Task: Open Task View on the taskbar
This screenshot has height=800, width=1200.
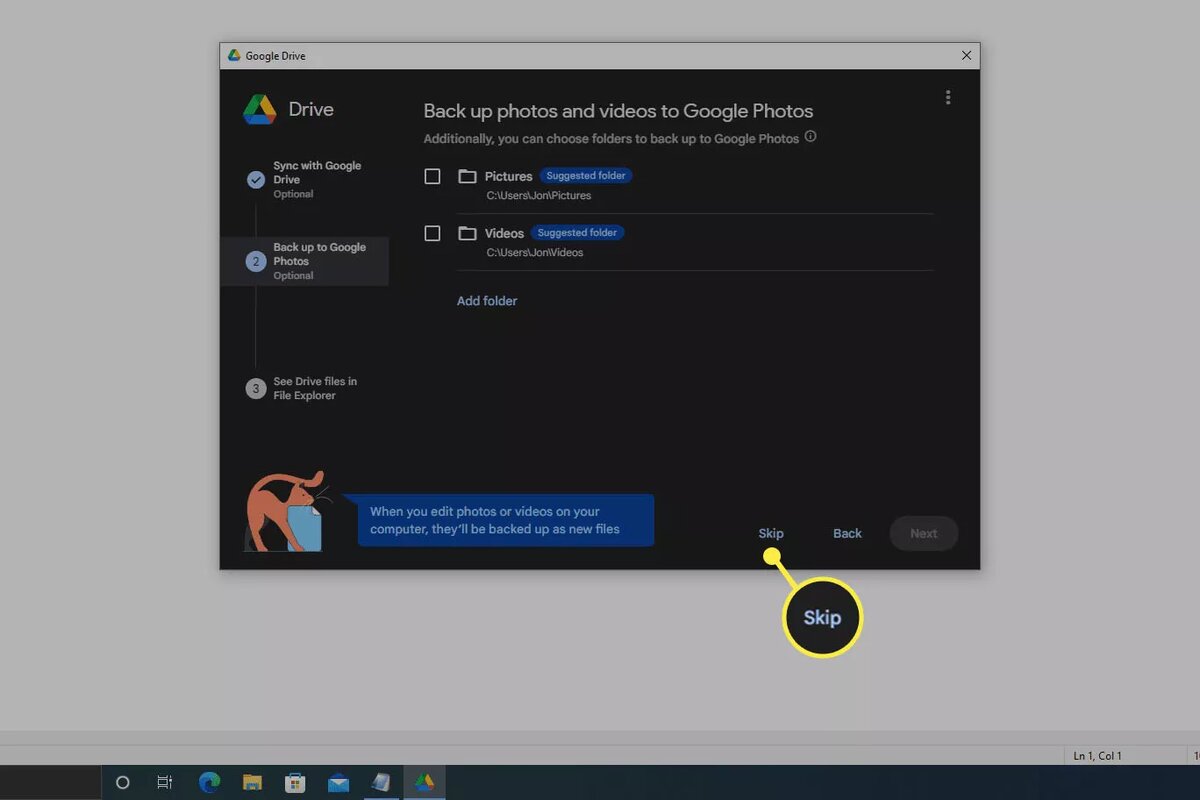Action: [x=165, y=783]
